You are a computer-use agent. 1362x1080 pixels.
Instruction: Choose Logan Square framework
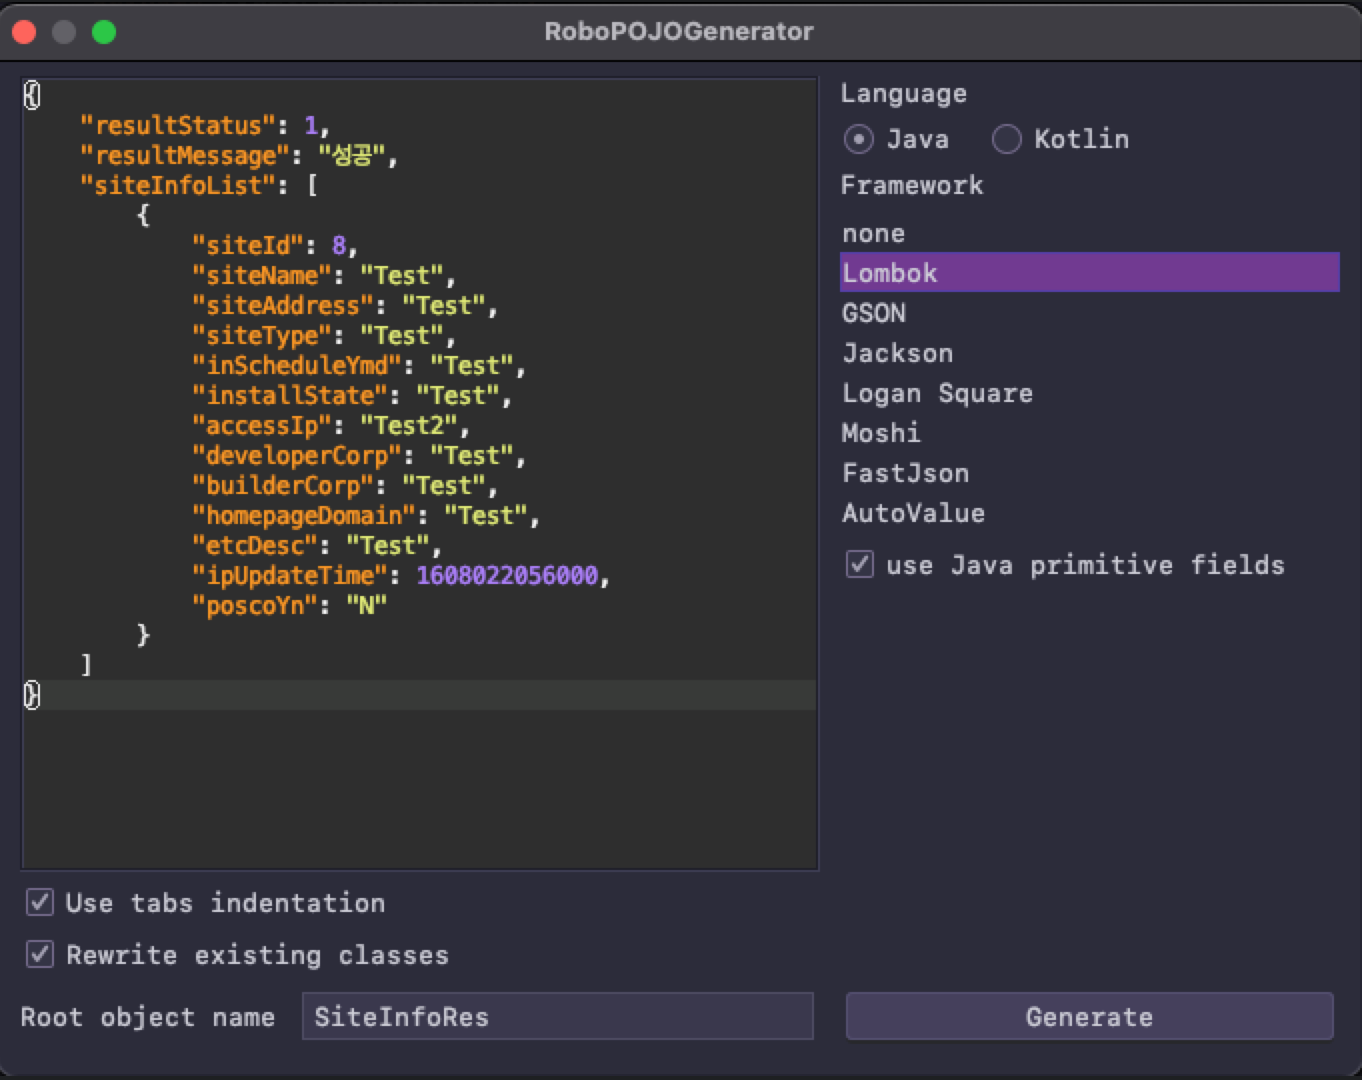pos(1090,393)
